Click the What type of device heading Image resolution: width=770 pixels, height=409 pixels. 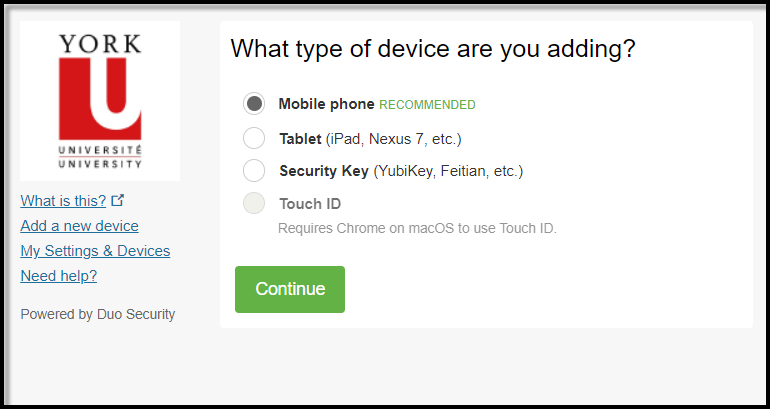tap(433, 49)
